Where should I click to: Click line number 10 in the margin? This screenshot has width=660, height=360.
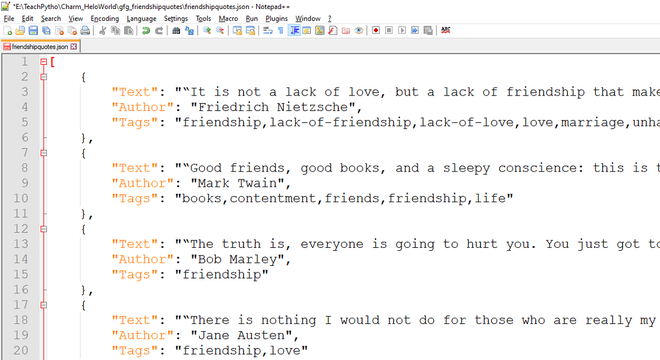[x=21, y=198]
